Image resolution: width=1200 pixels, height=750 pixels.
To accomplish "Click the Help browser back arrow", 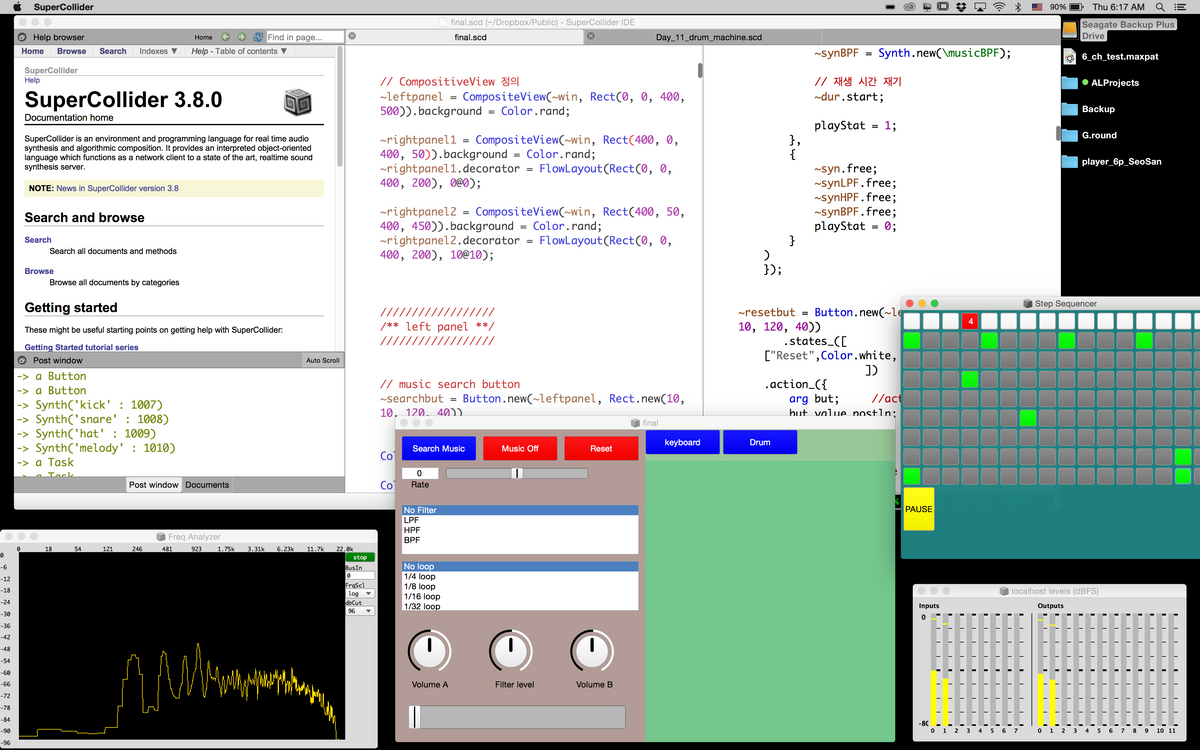I will pos(226,36).
